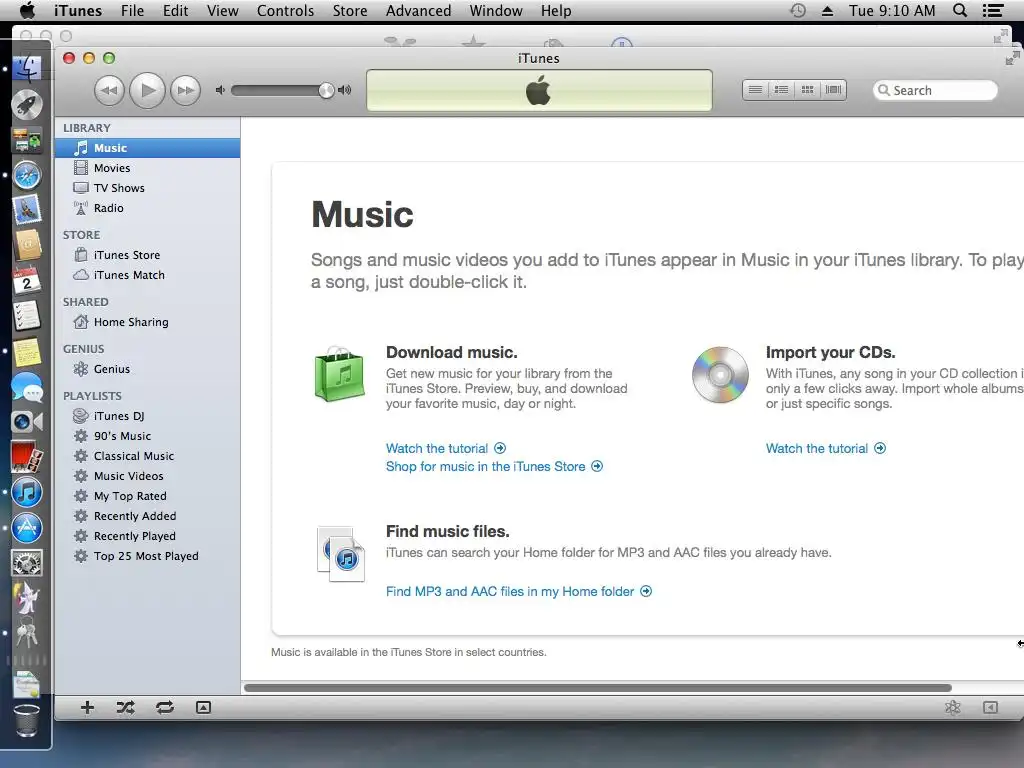1024x768 pixels.
Task: Skip ahead with the Next track button
Action: 185,90
